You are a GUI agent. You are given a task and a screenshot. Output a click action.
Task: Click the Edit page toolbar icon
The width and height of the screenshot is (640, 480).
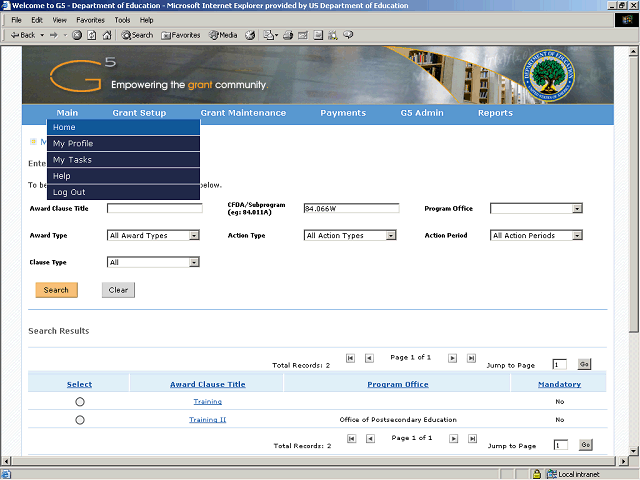[x=303, y=35]
